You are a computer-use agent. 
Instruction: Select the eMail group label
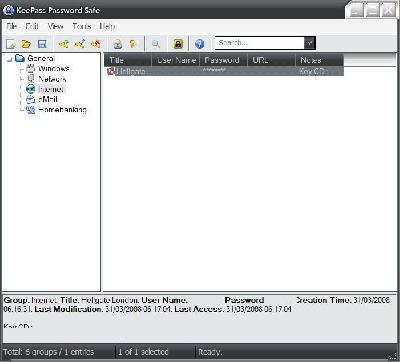[x=48, y=99]
